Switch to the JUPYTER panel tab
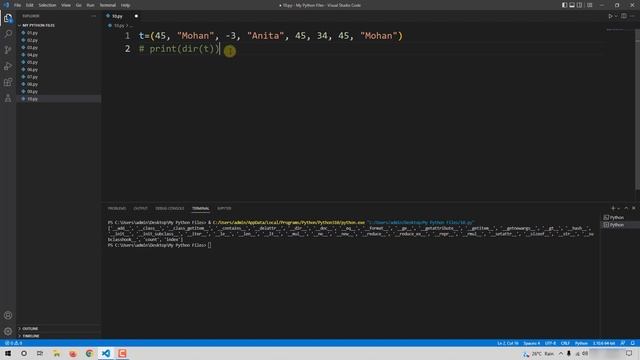640x360 pixels. (x=224, y=208)
